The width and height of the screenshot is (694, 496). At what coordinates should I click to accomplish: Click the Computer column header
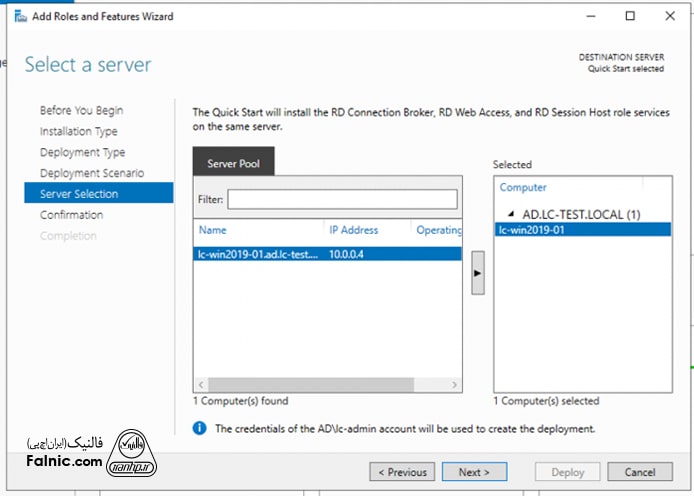[x=523, y=187]
